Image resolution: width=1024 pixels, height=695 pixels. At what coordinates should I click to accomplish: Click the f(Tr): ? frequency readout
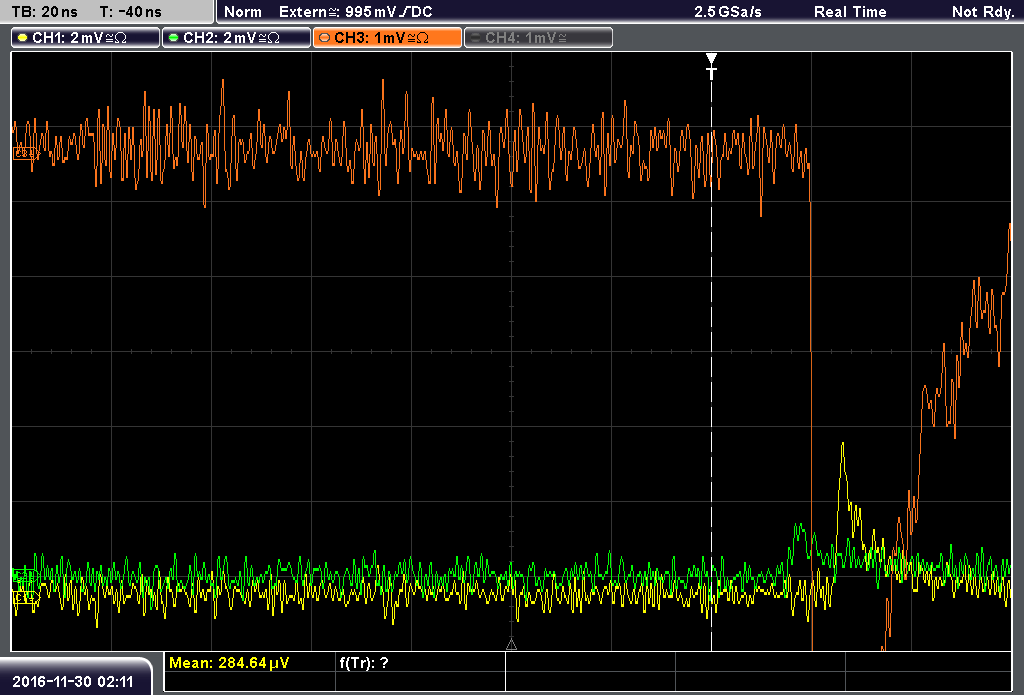pos(364,663)
